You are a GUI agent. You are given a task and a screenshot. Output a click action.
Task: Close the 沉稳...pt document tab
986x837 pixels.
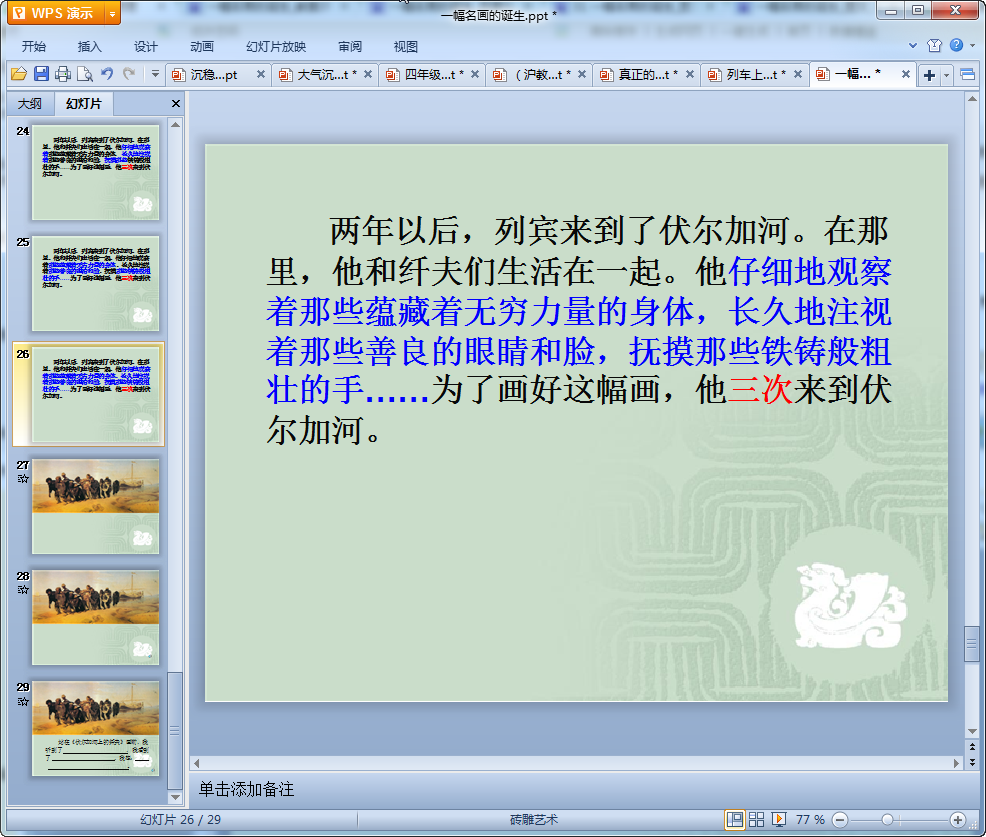(260, 74)
